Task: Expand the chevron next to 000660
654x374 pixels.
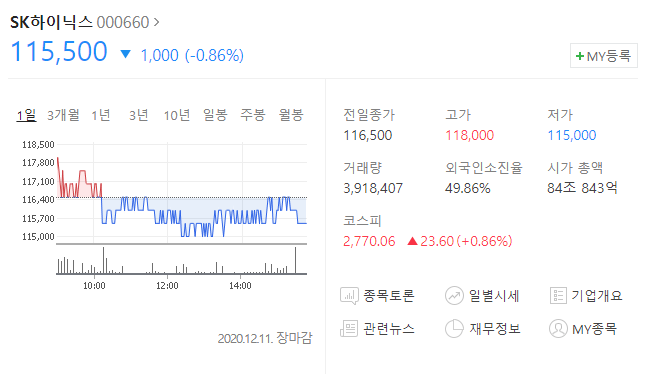Action: click(x=156, y=22)
